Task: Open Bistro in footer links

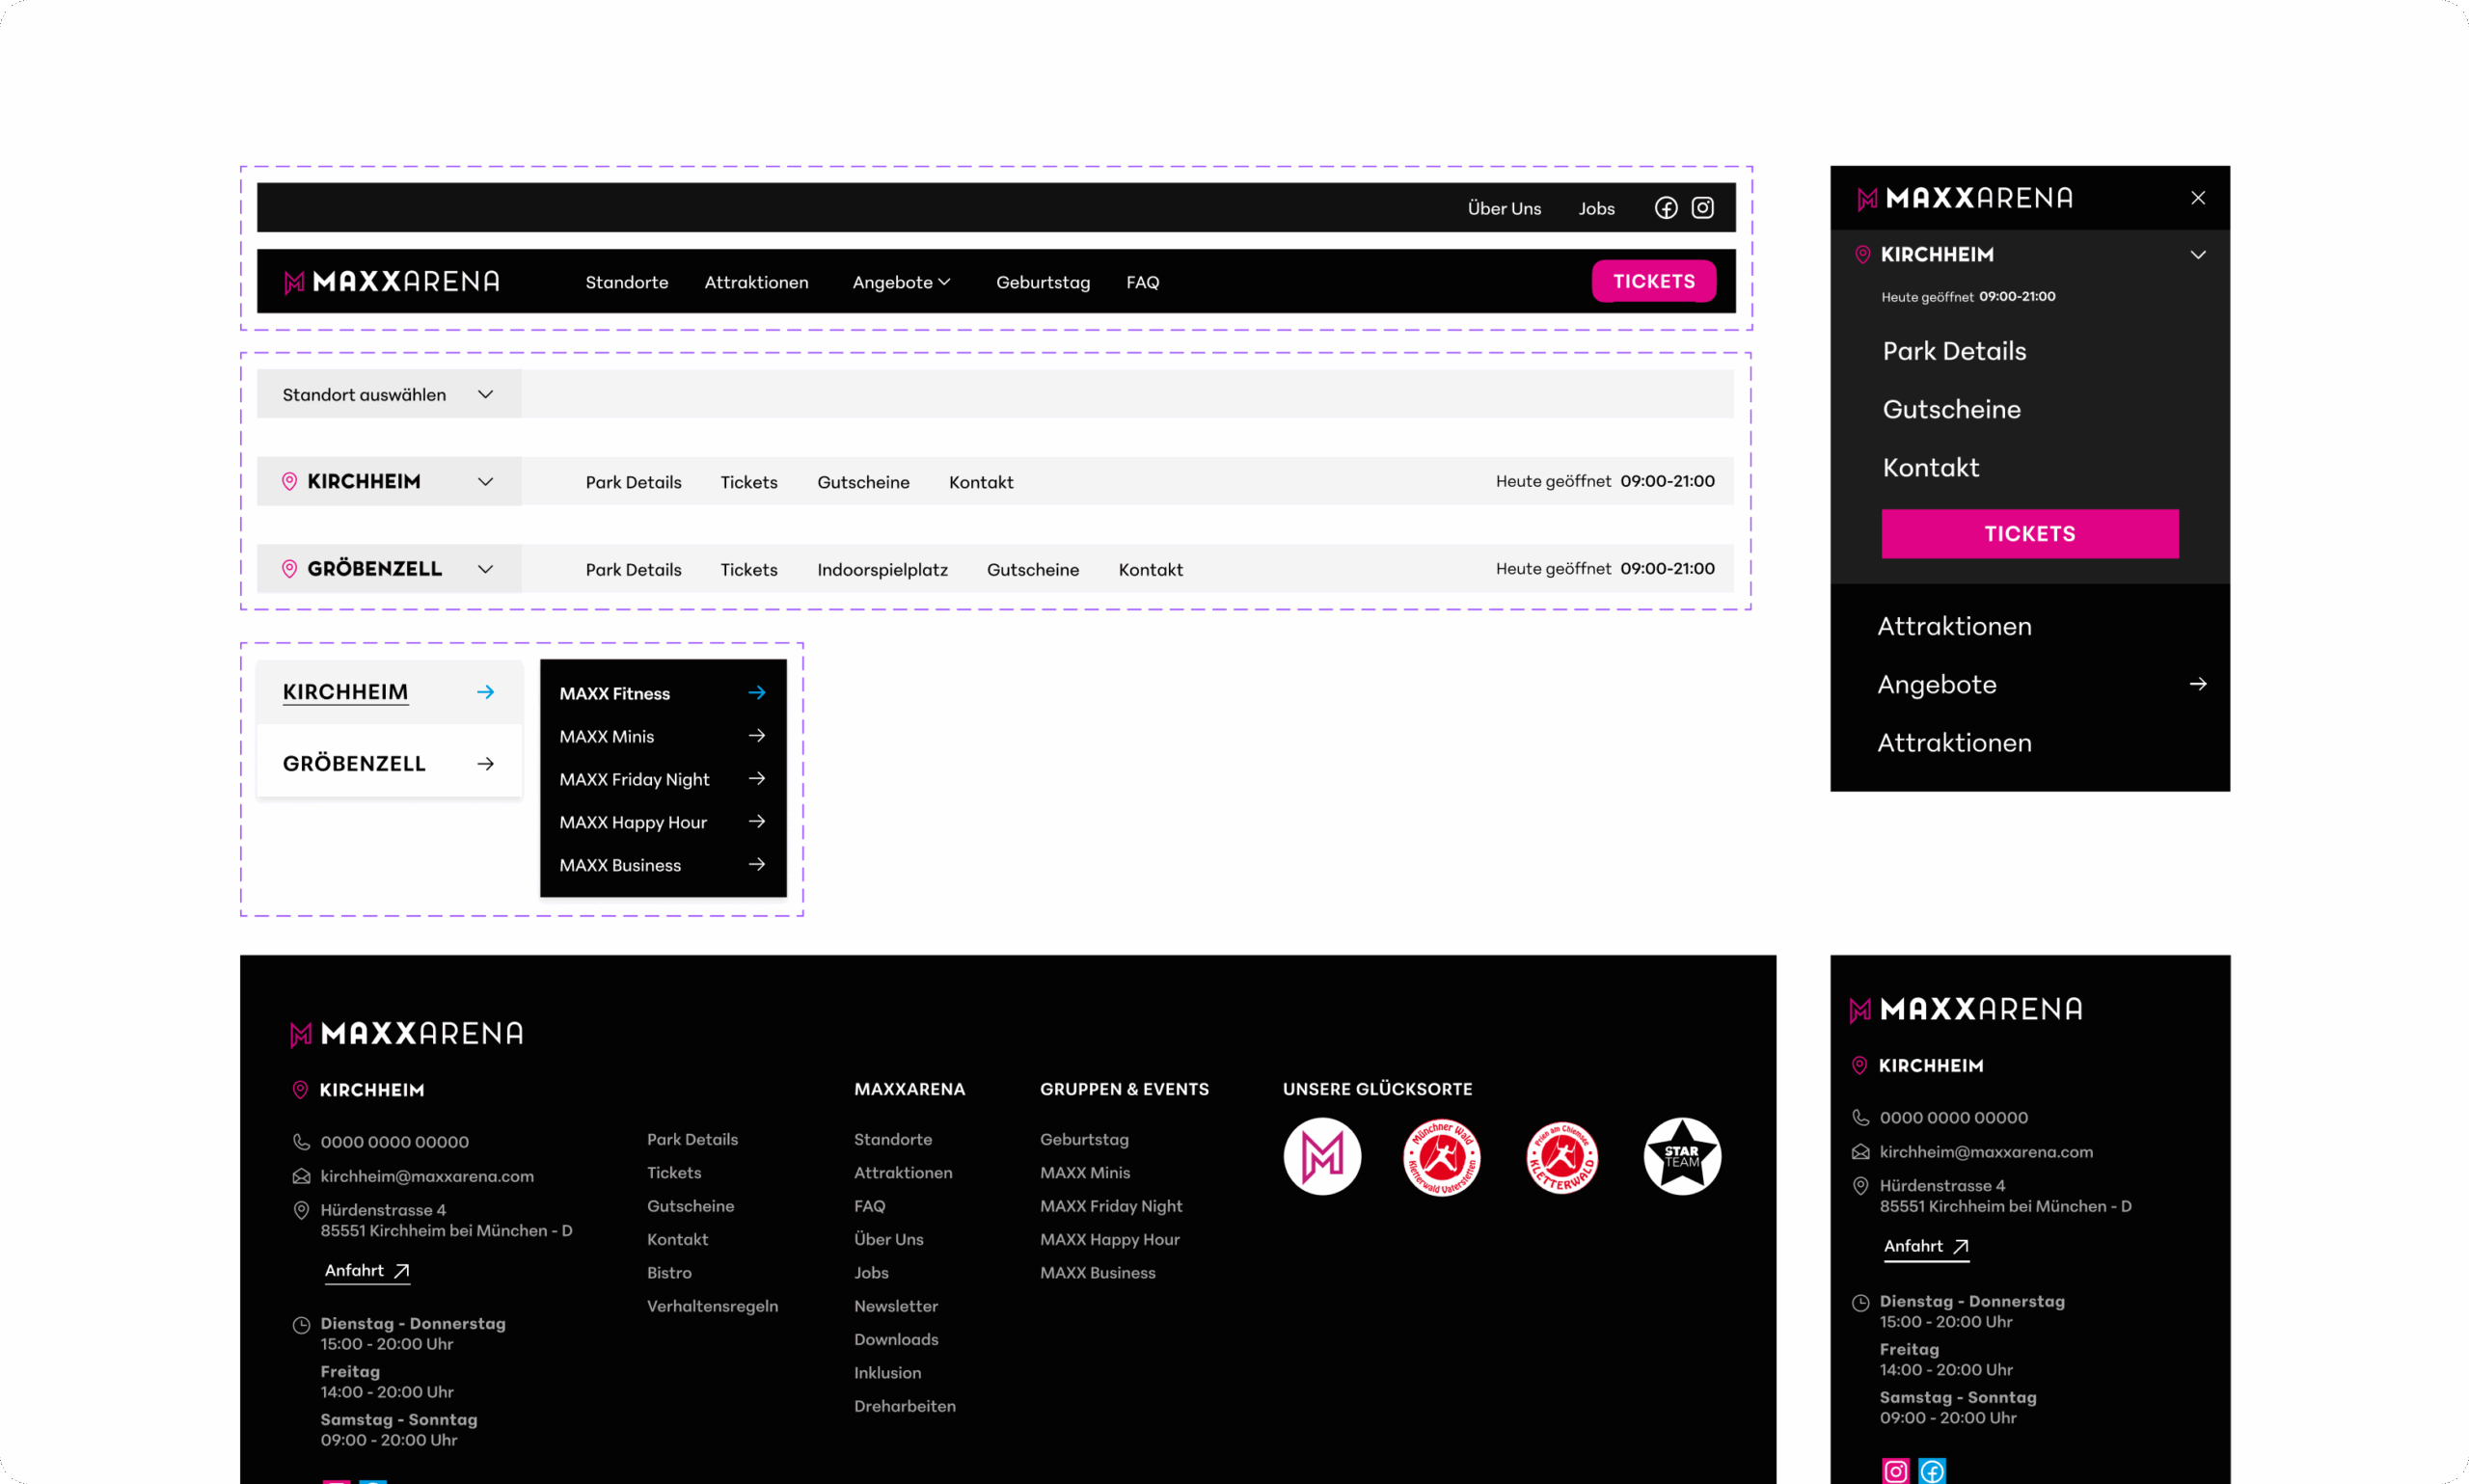Action: click(669, 1273)
